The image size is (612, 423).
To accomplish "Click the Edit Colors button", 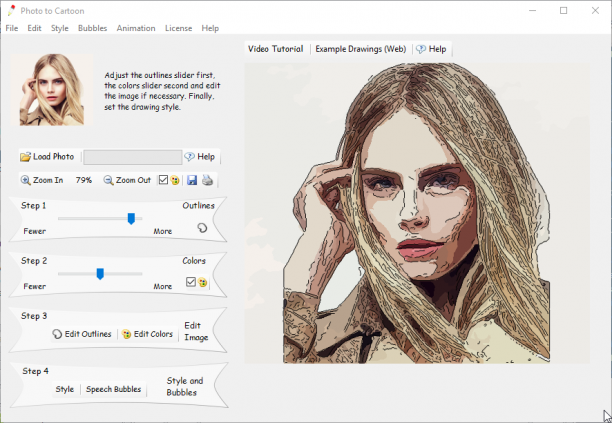I will pos(147,334).
